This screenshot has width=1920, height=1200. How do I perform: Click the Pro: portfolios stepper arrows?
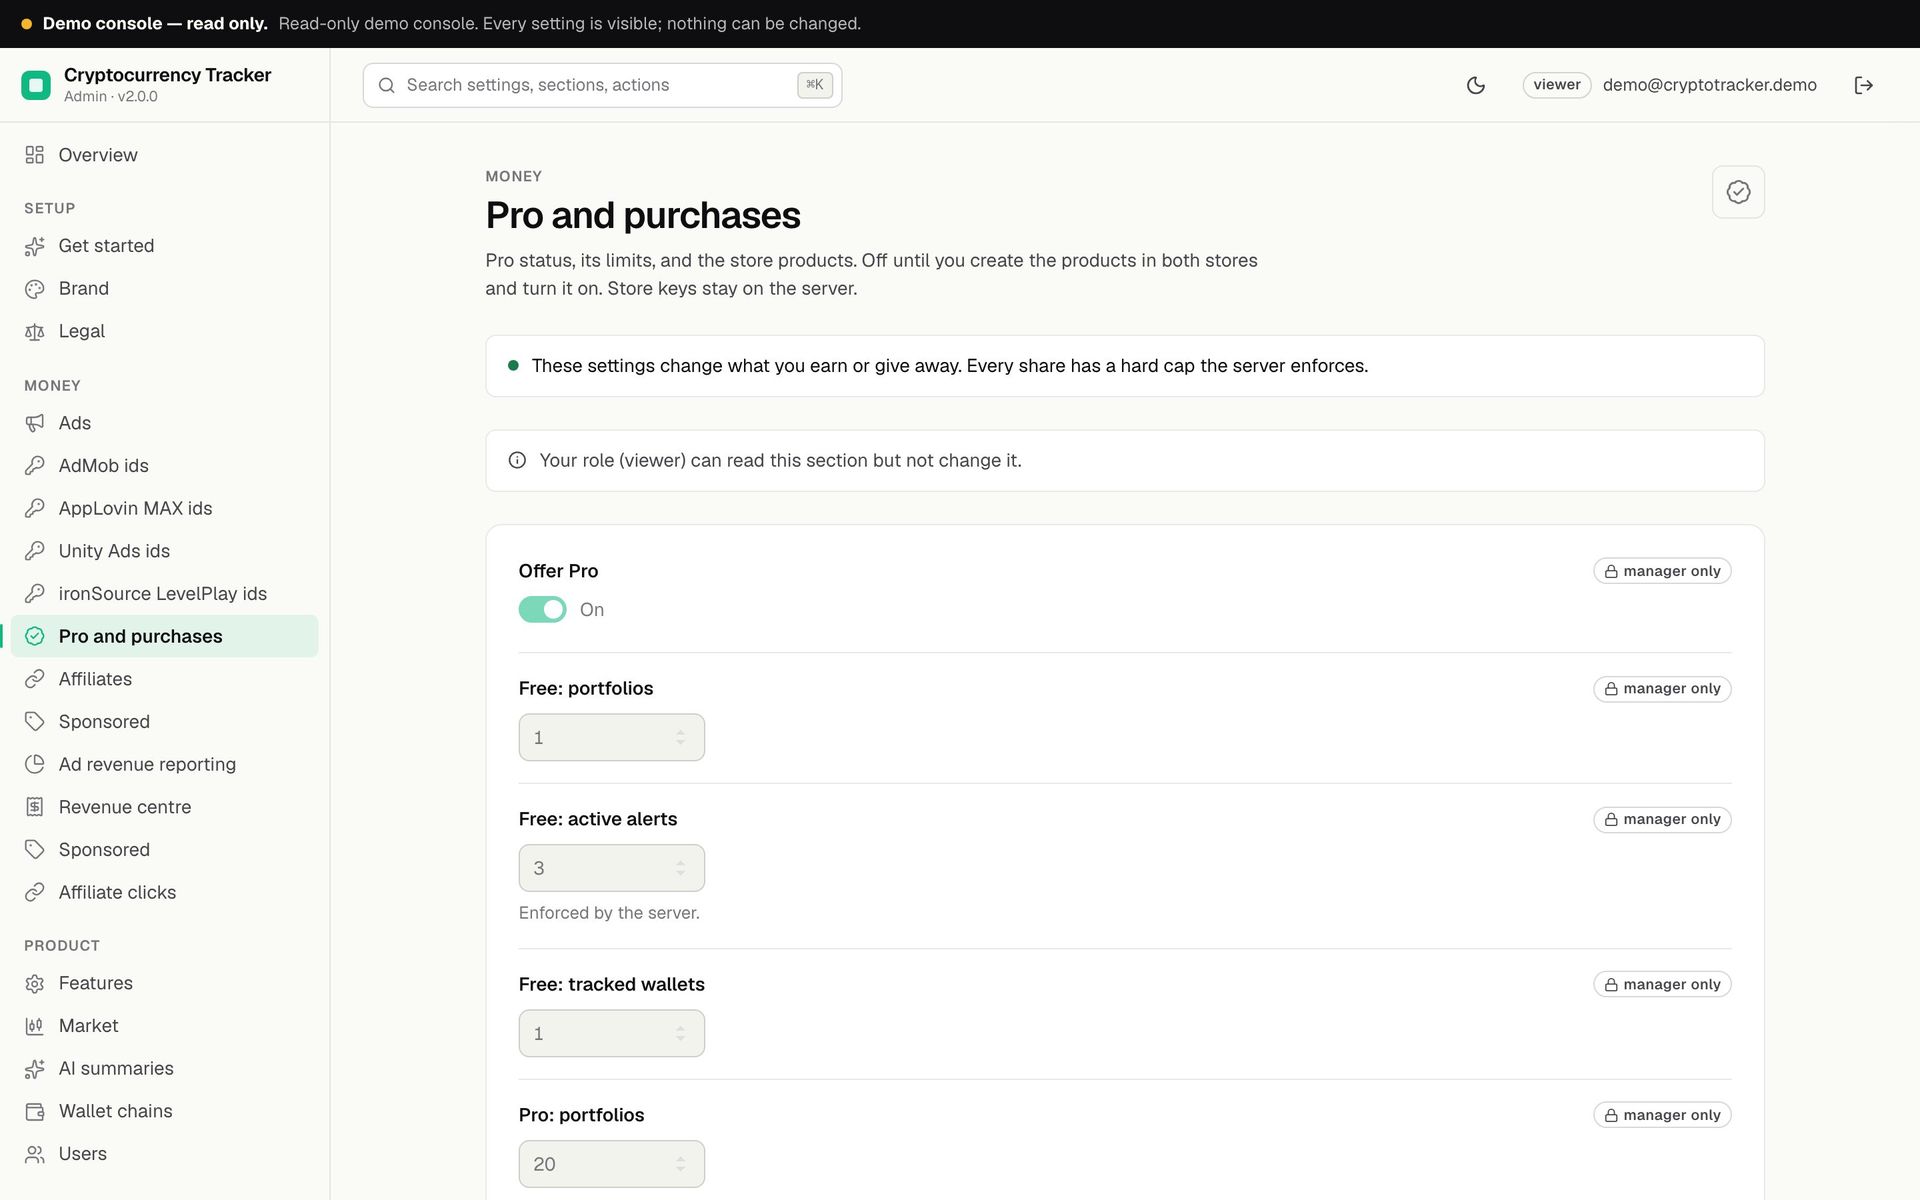pyautogui.click(x=680, y=1165)
